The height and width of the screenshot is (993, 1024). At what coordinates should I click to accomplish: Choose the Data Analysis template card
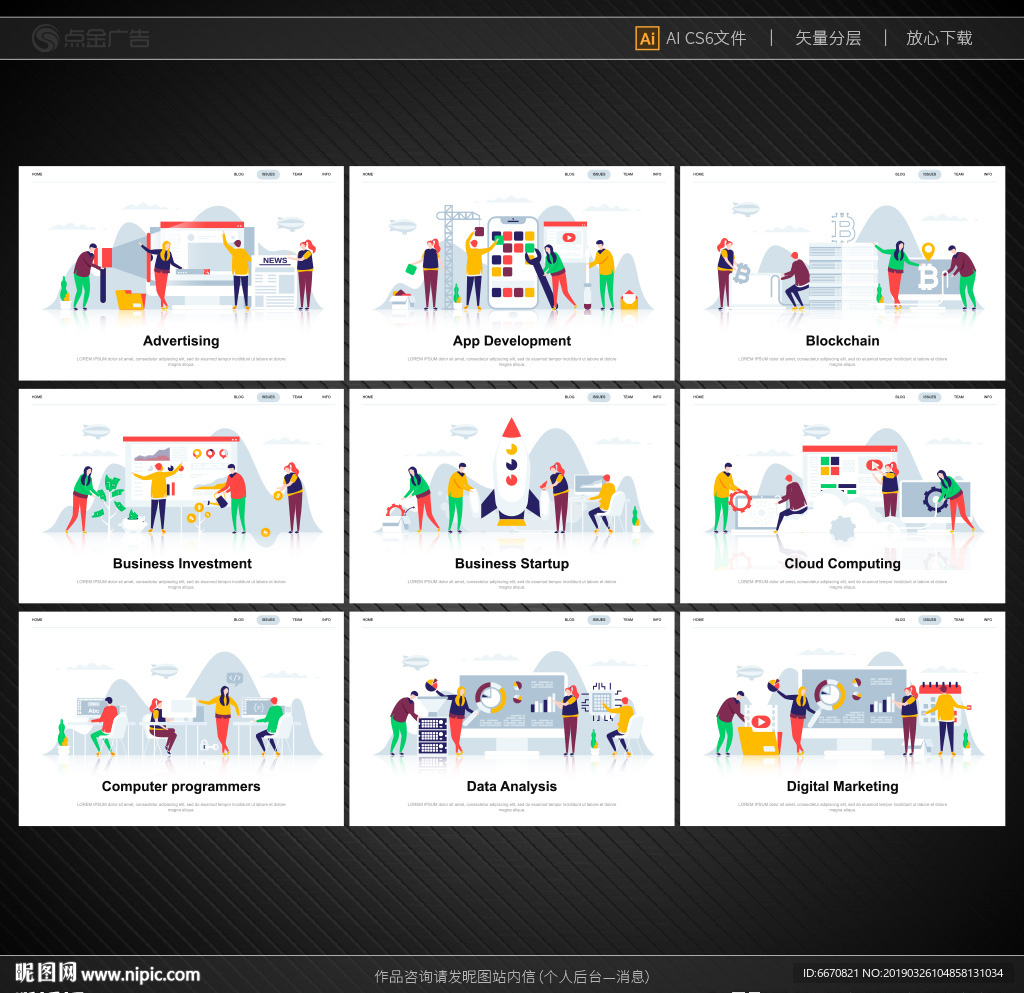(x=511, y=718)
